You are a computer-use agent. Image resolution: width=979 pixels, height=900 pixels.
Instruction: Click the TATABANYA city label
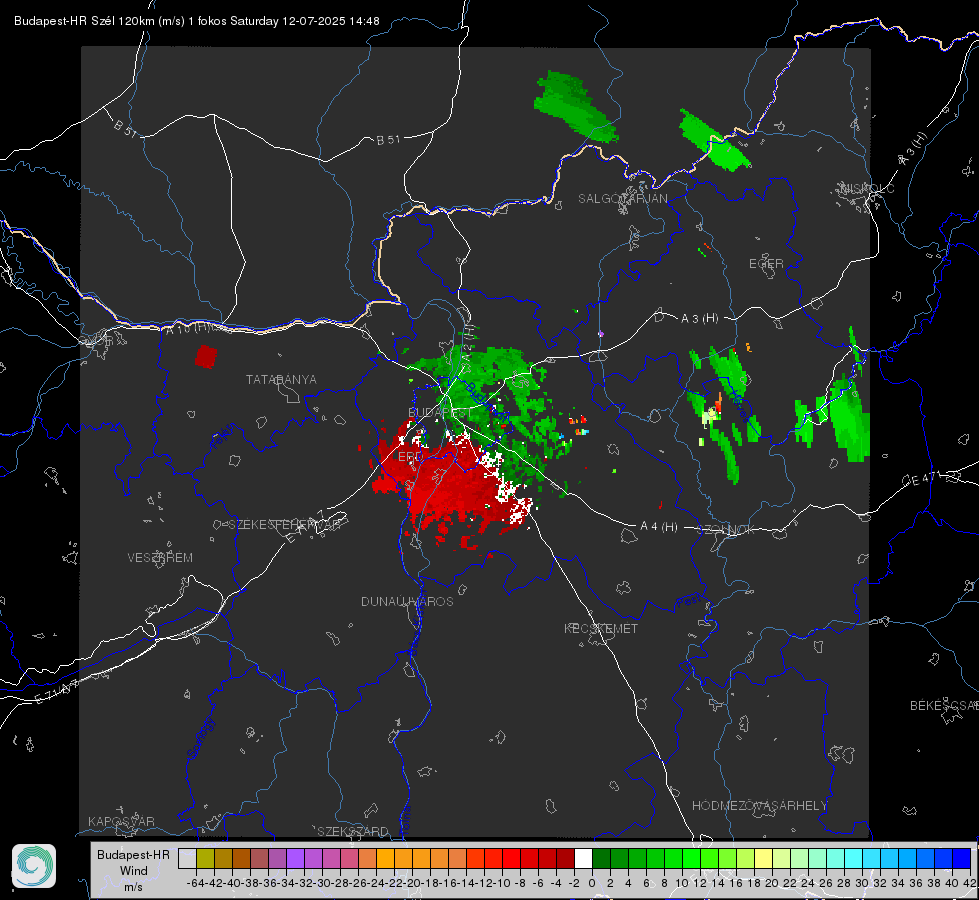coord(281,380)
